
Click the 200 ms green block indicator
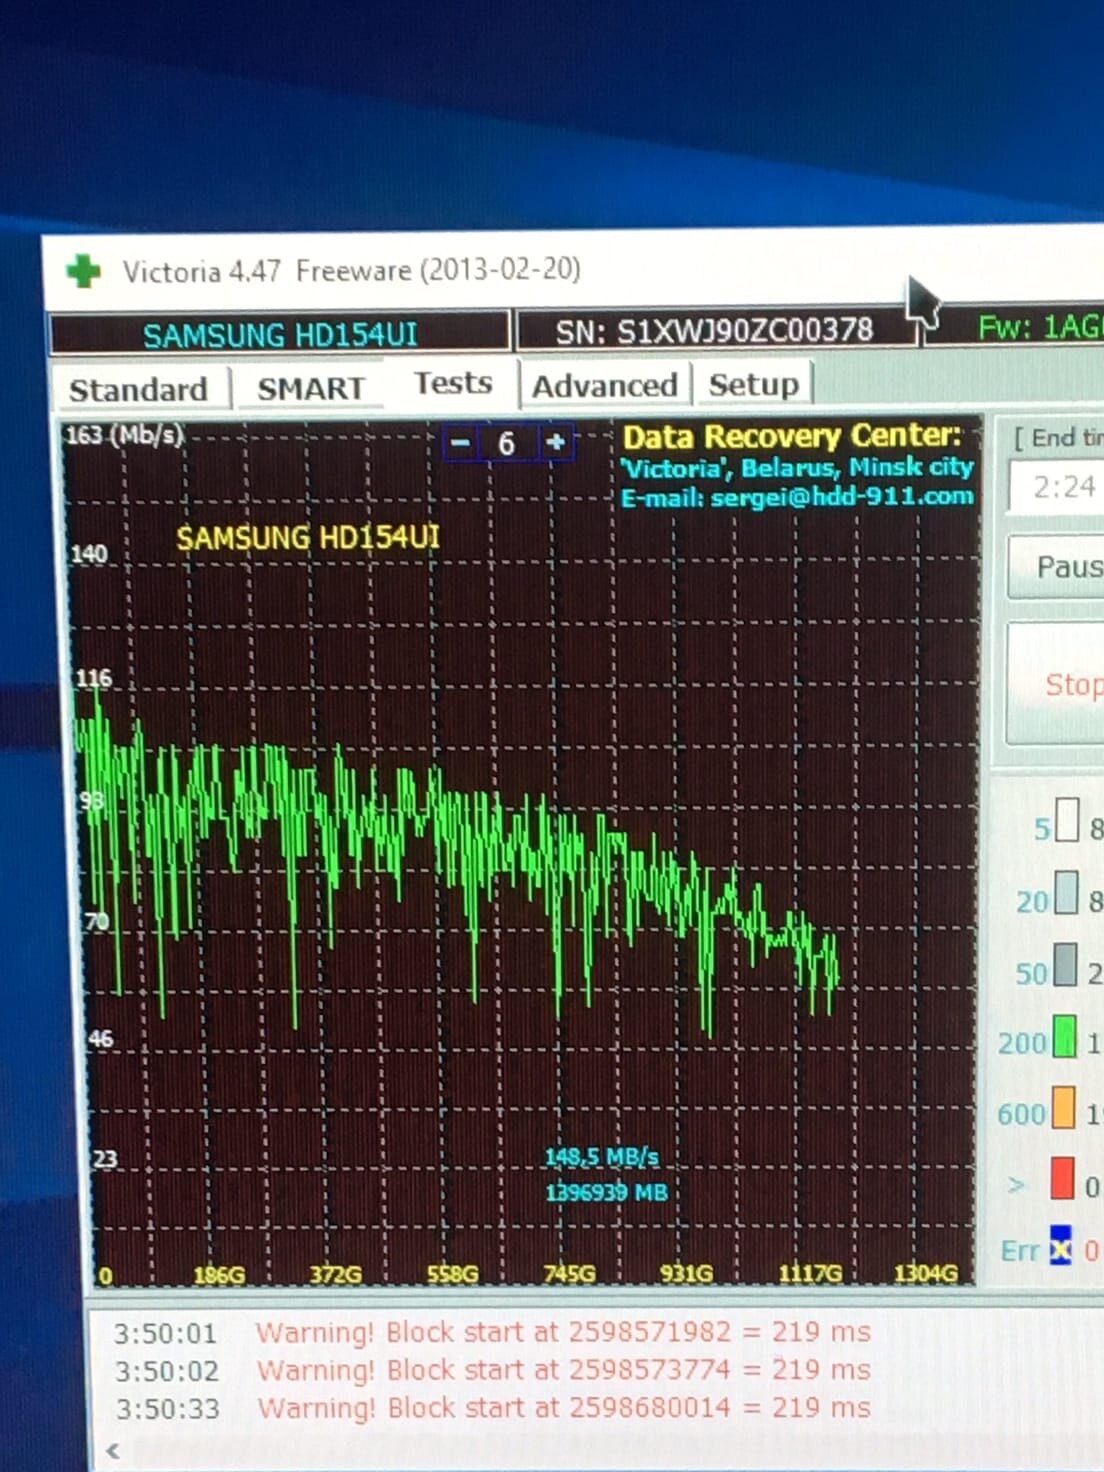pos(1065,1037)
